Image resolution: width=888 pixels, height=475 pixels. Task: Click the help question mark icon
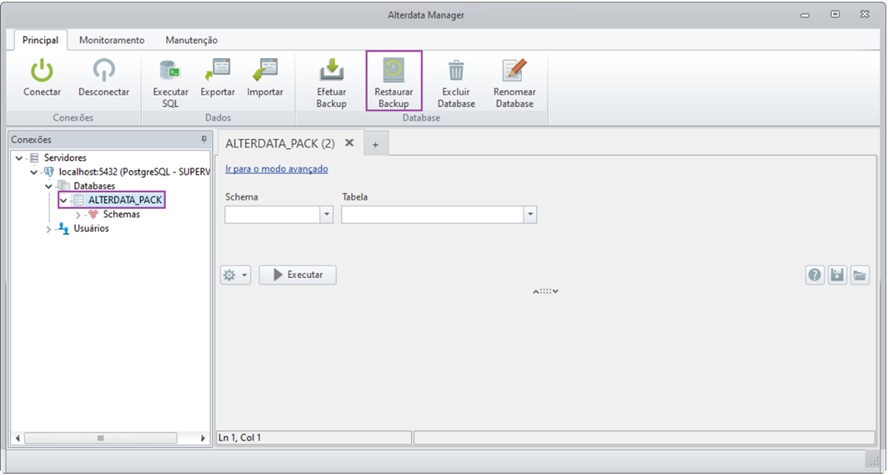pos(815,275)
